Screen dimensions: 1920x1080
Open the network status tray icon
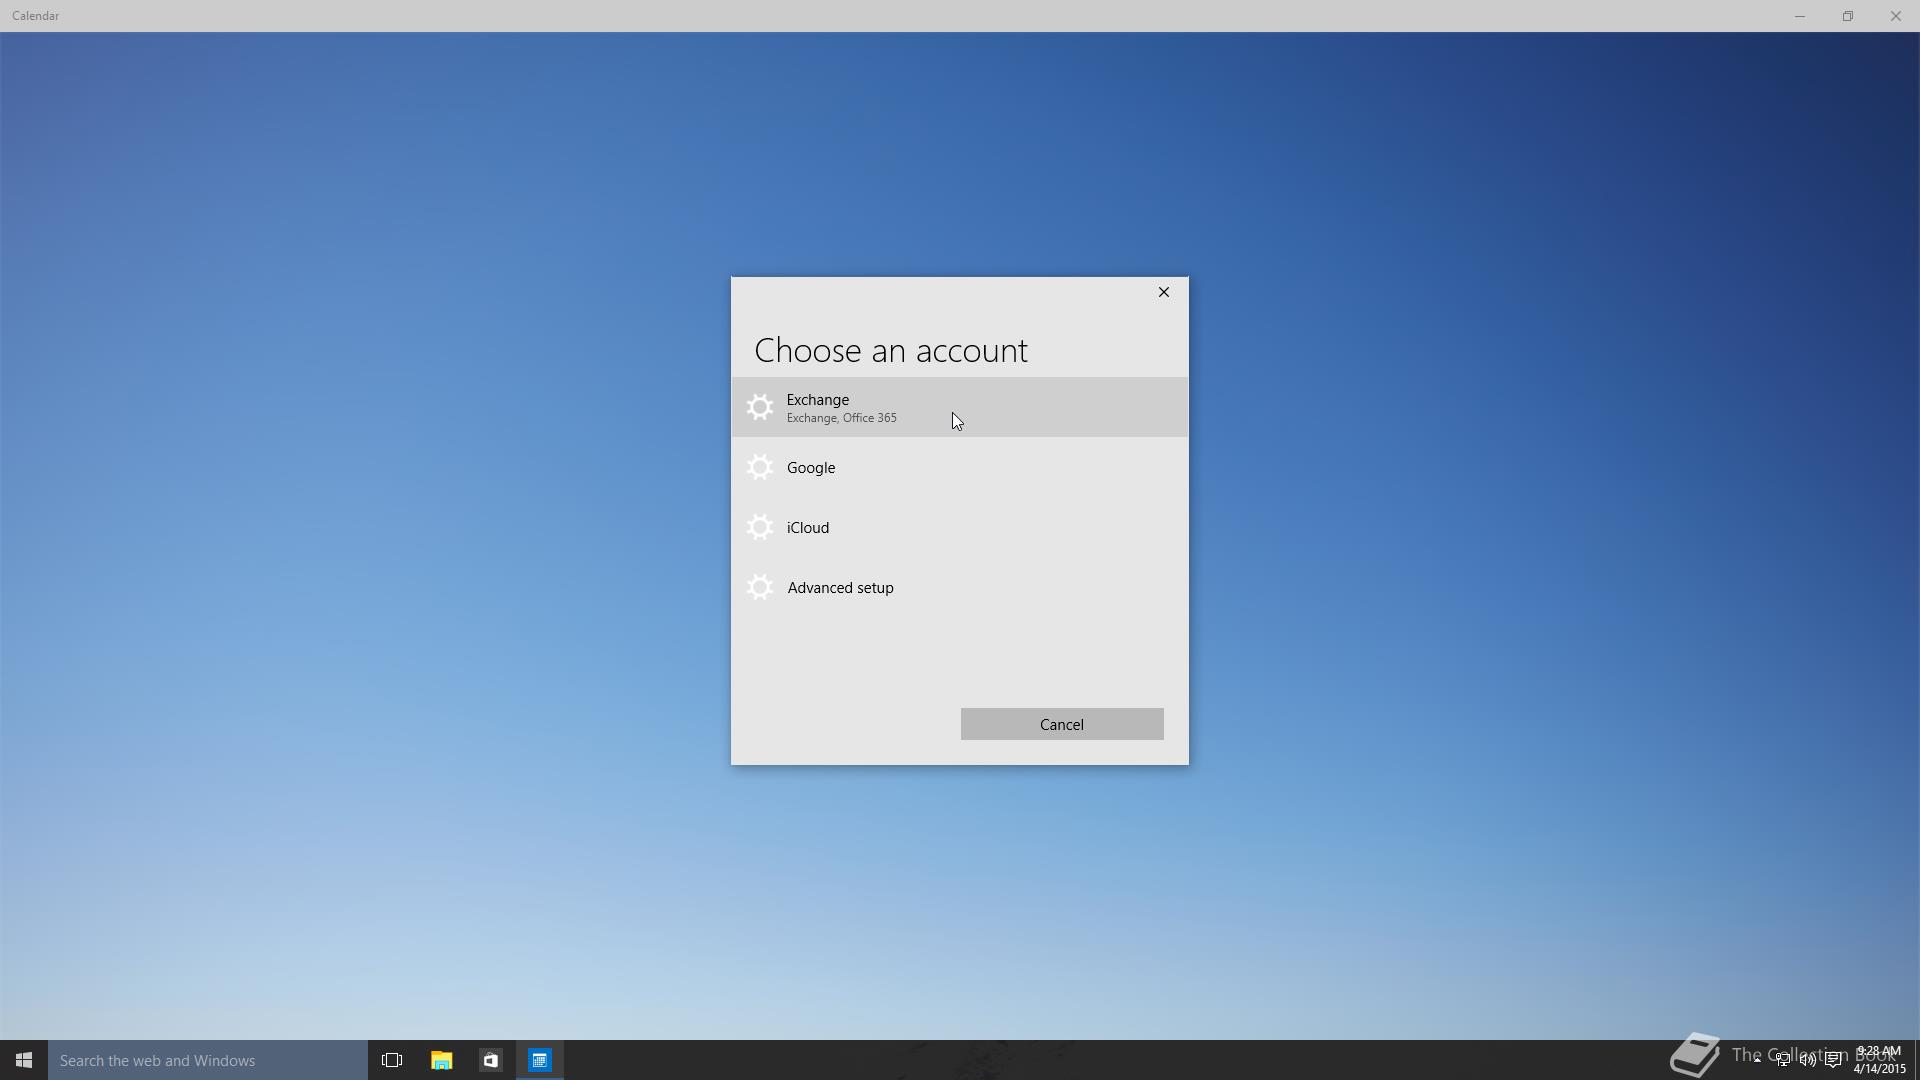coord(1783,1060)
